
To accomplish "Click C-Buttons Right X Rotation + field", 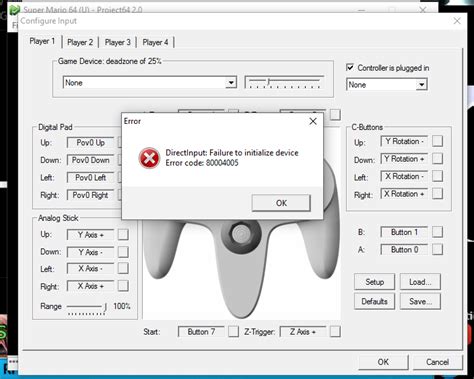I will (404, 194).
